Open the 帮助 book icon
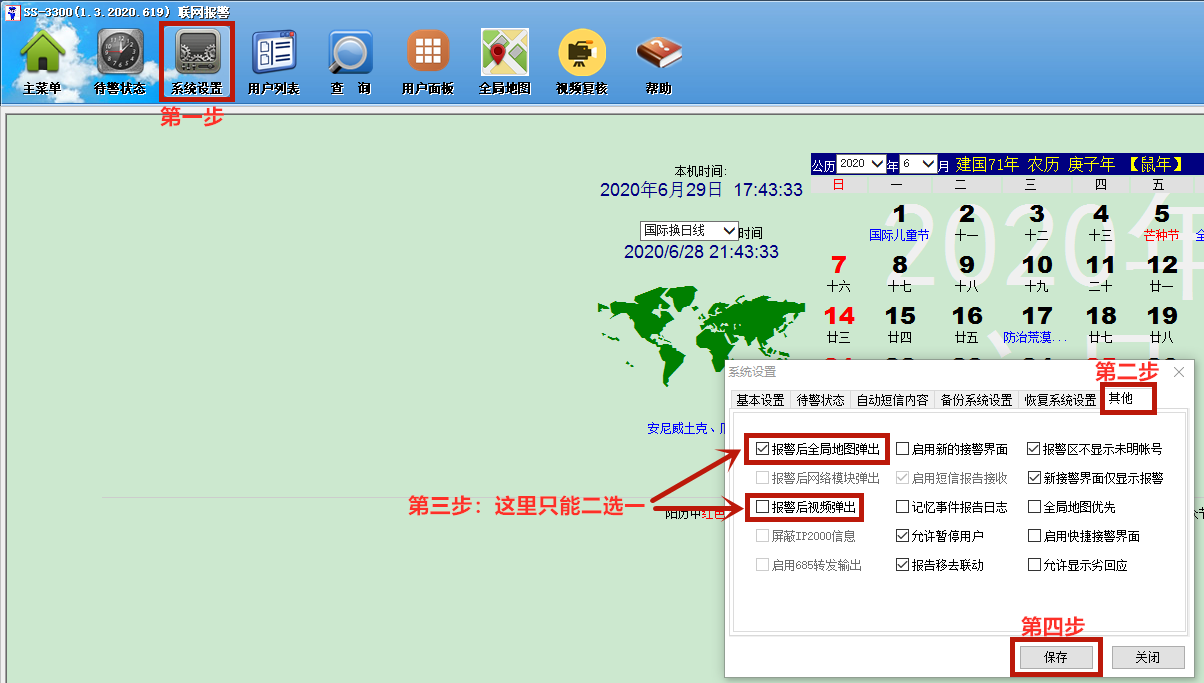 (658, 60)
